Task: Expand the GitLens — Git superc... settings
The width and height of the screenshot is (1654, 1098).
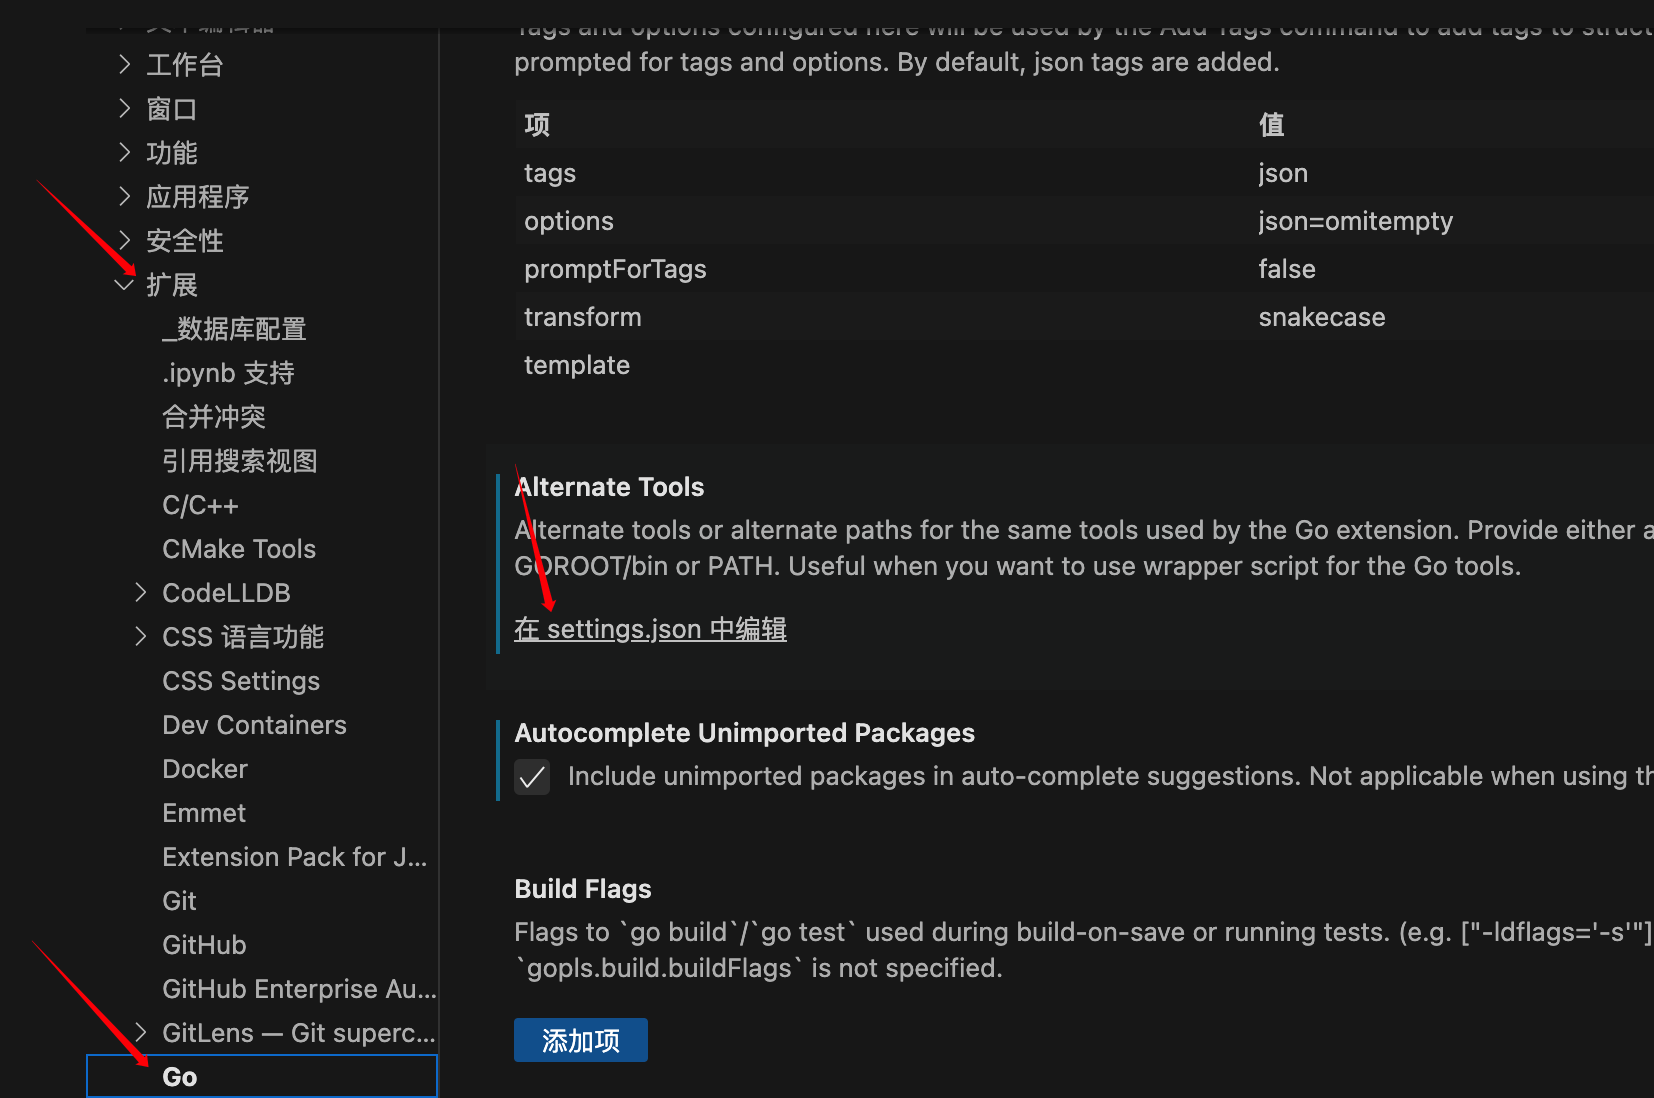Action: [x=140, y=1032]
